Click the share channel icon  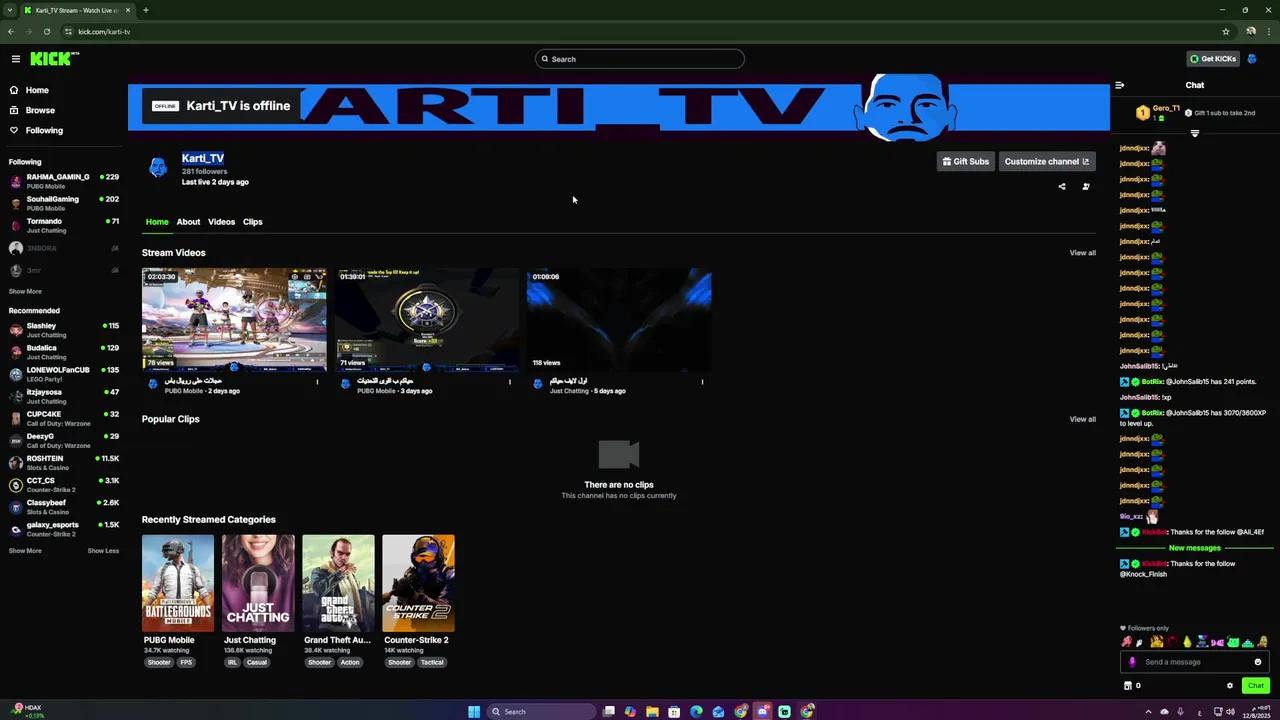tap(1062, 186)
